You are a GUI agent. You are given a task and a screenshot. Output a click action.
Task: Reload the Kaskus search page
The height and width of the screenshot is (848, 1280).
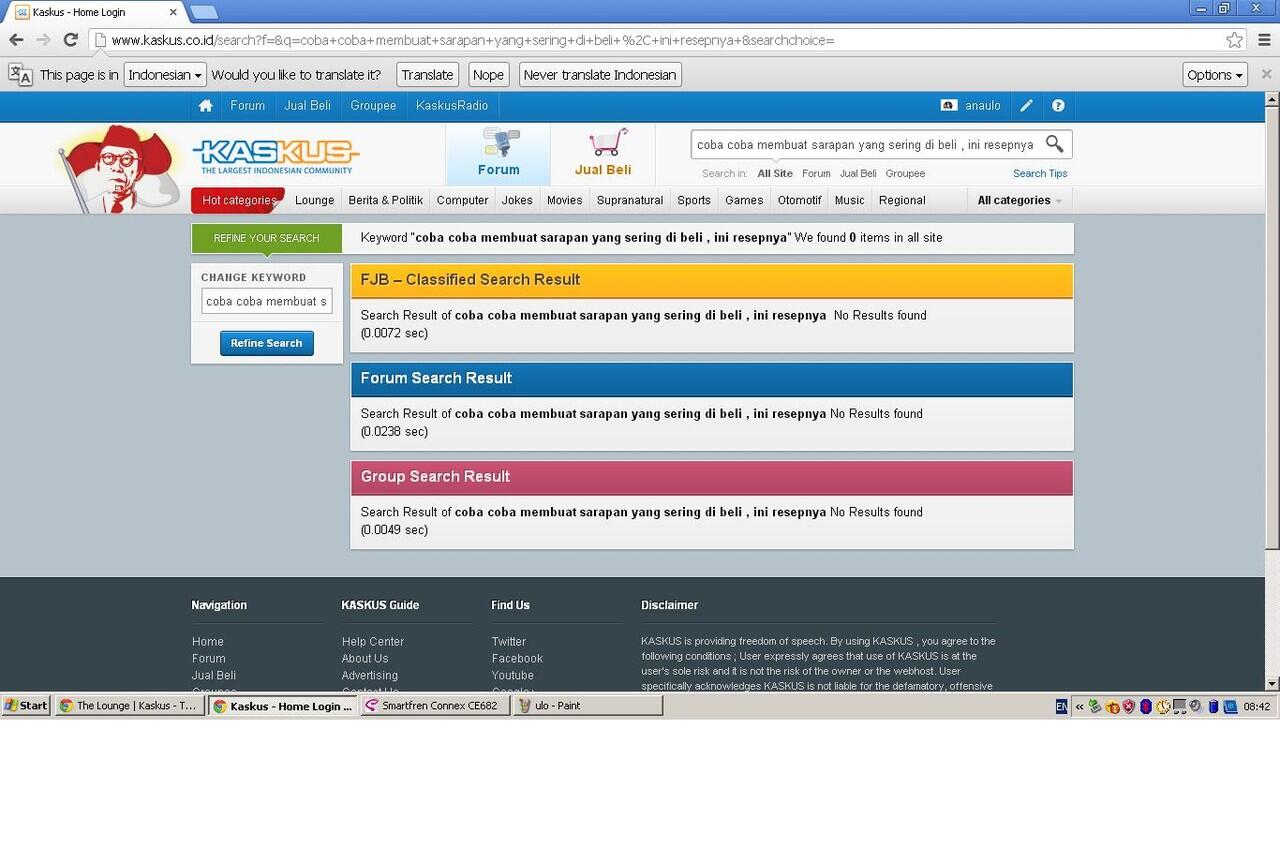click(x=70, y=40)
